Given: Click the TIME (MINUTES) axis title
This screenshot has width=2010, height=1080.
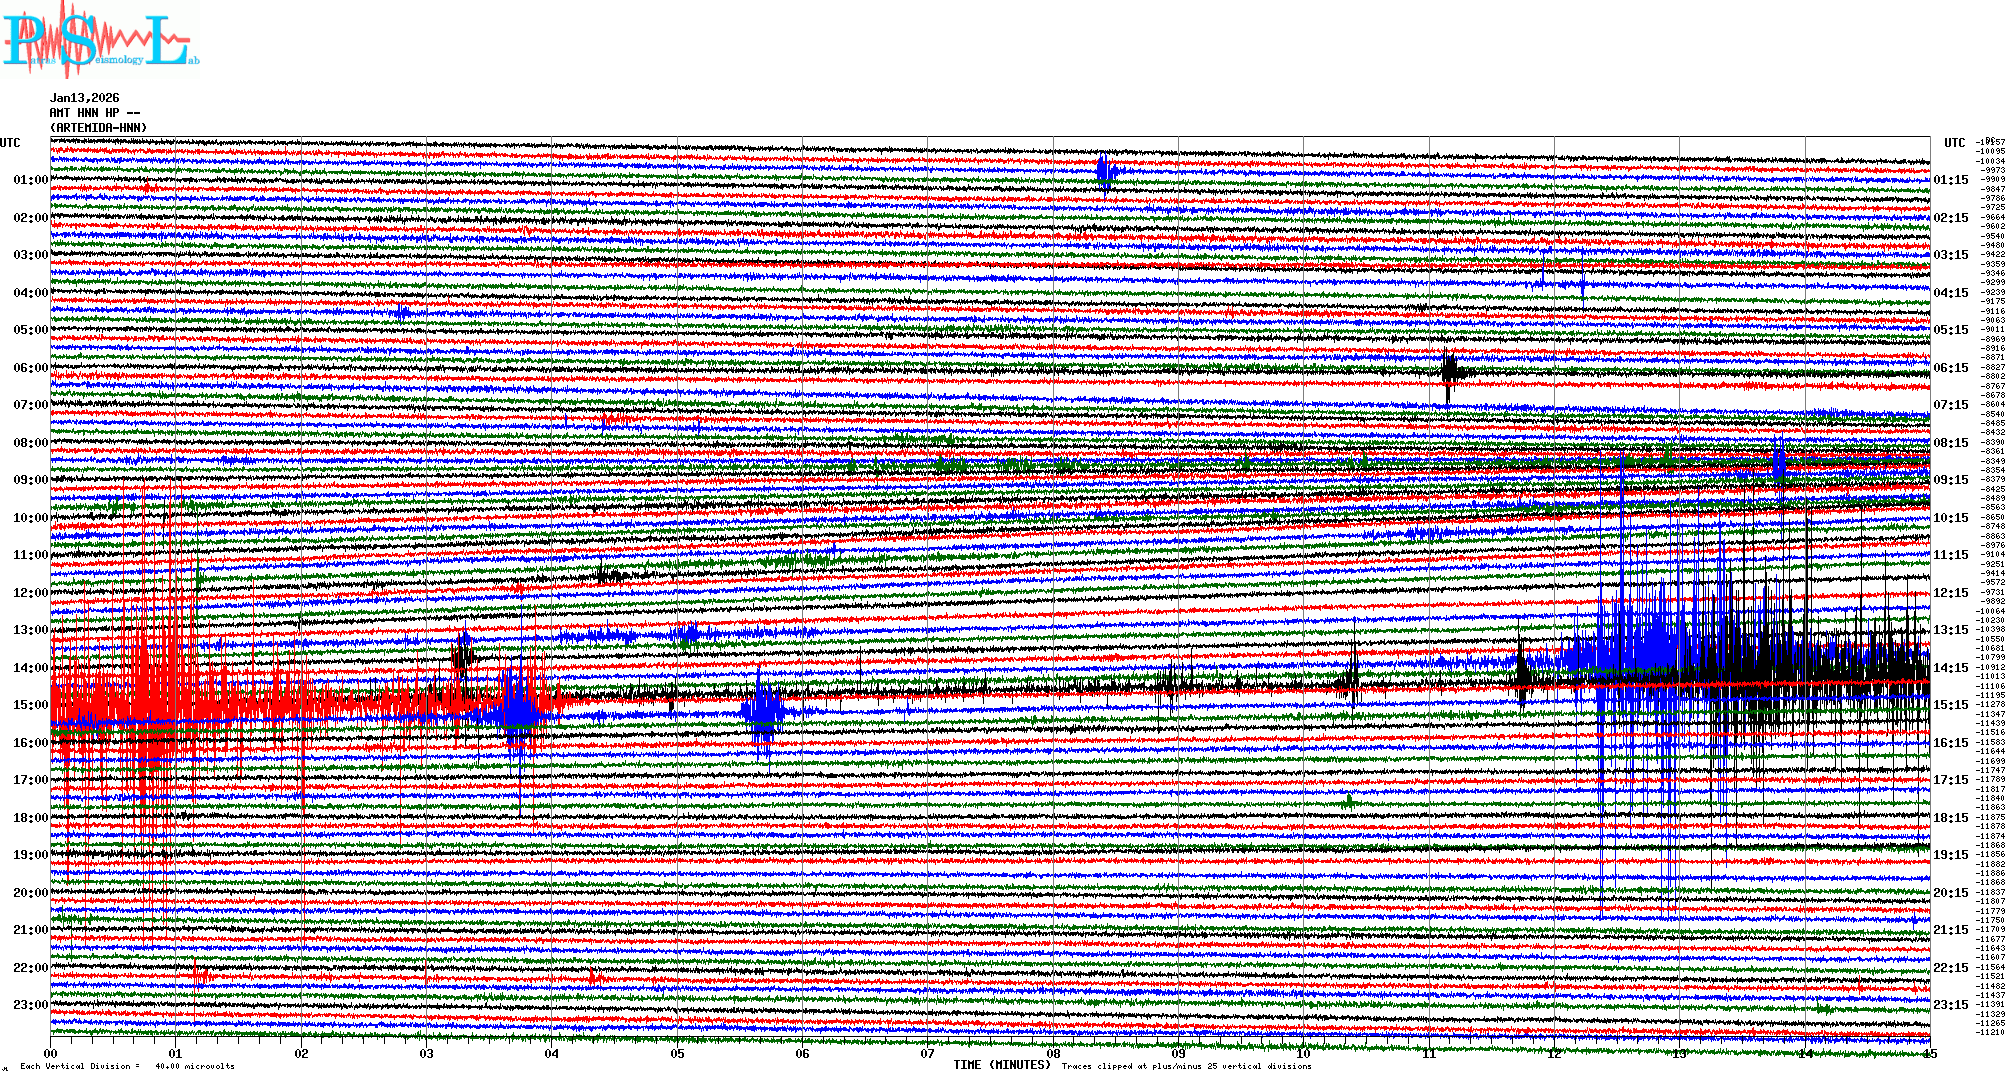Looking at the screenshot, I should point(1001,1065).
